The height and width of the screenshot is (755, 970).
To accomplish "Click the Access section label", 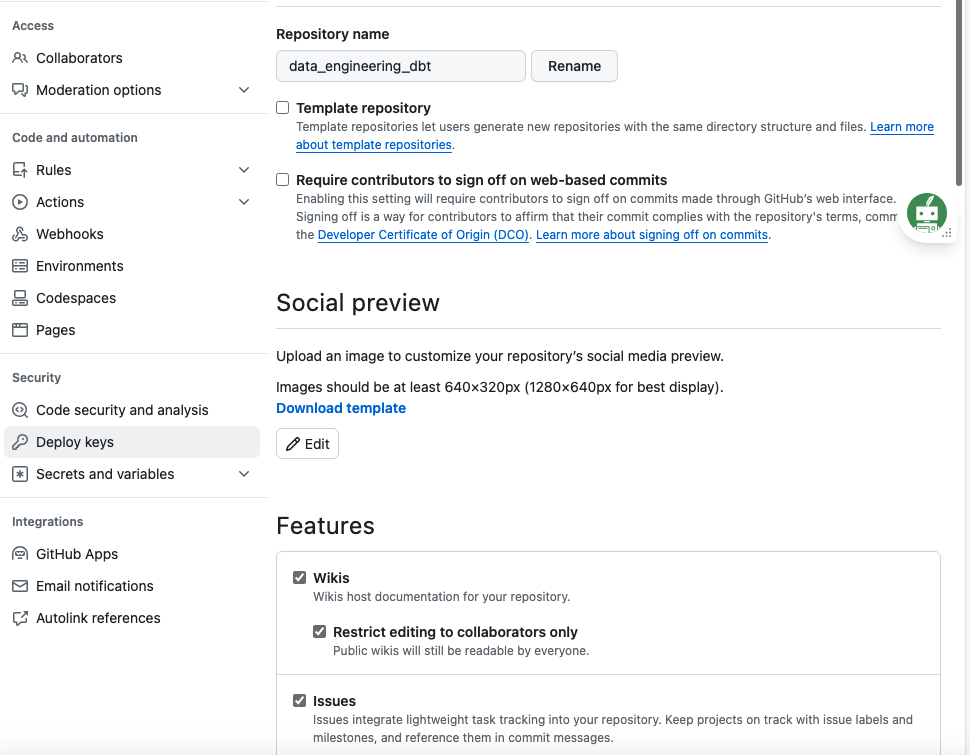I will click(33, 26).
